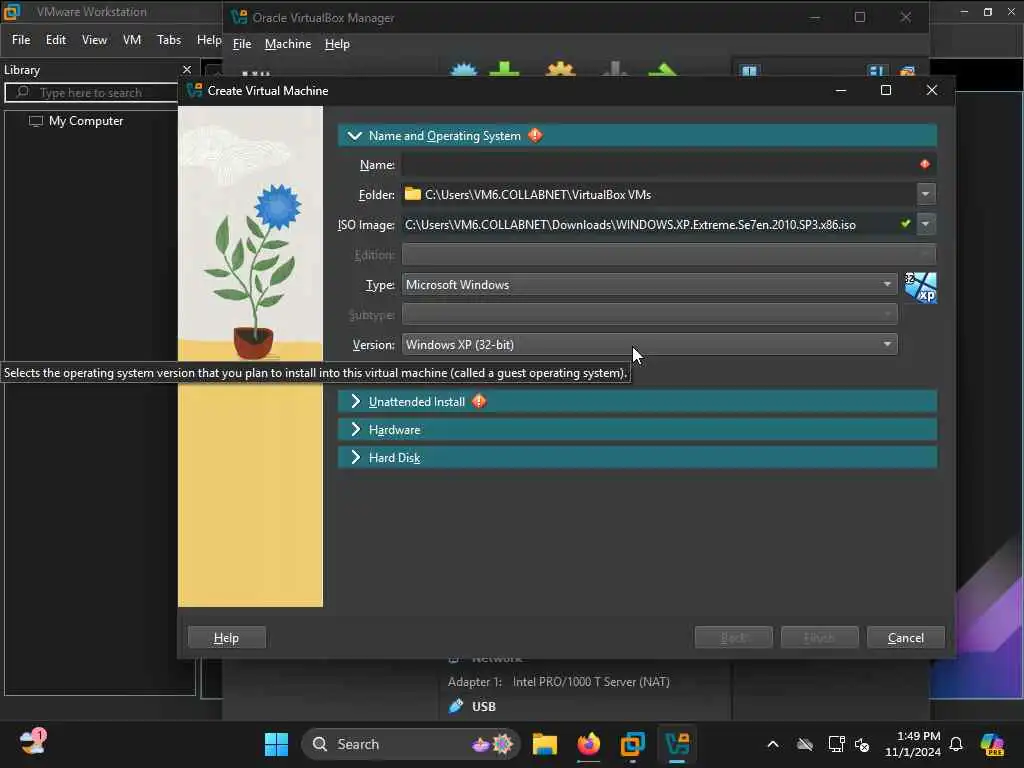Open the Version dropdown showing Windows XP (32-bit)
Screen dimensions: 1024x768
(x=650, y=345)
